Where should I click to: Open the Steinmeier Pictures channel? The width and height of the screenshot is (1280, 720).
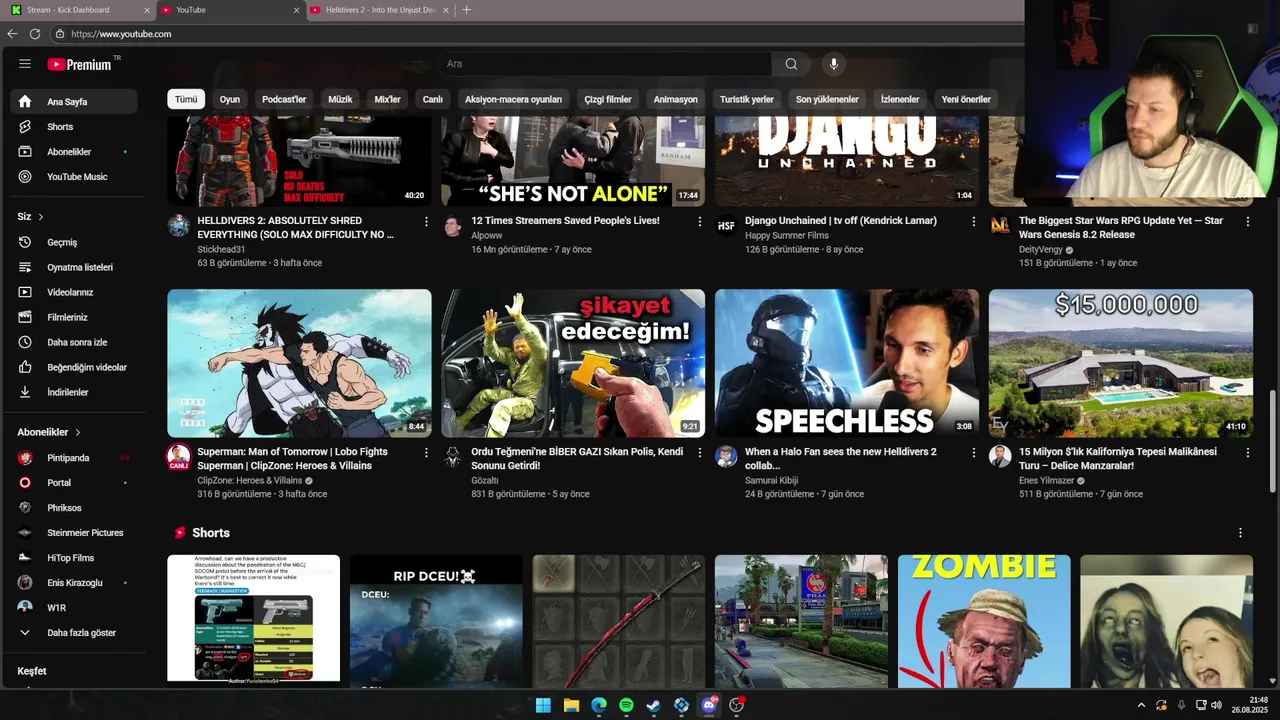74,533
